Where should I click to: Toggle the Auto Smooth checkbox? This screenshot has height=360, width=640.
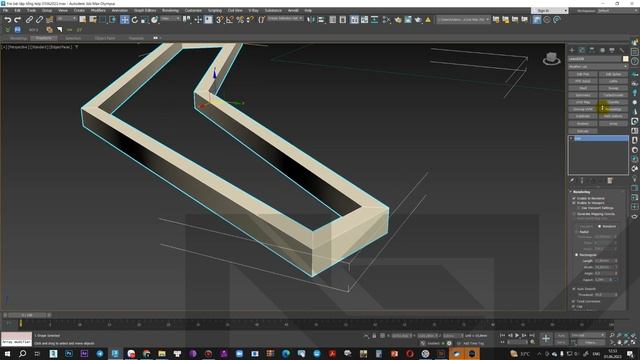(574, 289)
